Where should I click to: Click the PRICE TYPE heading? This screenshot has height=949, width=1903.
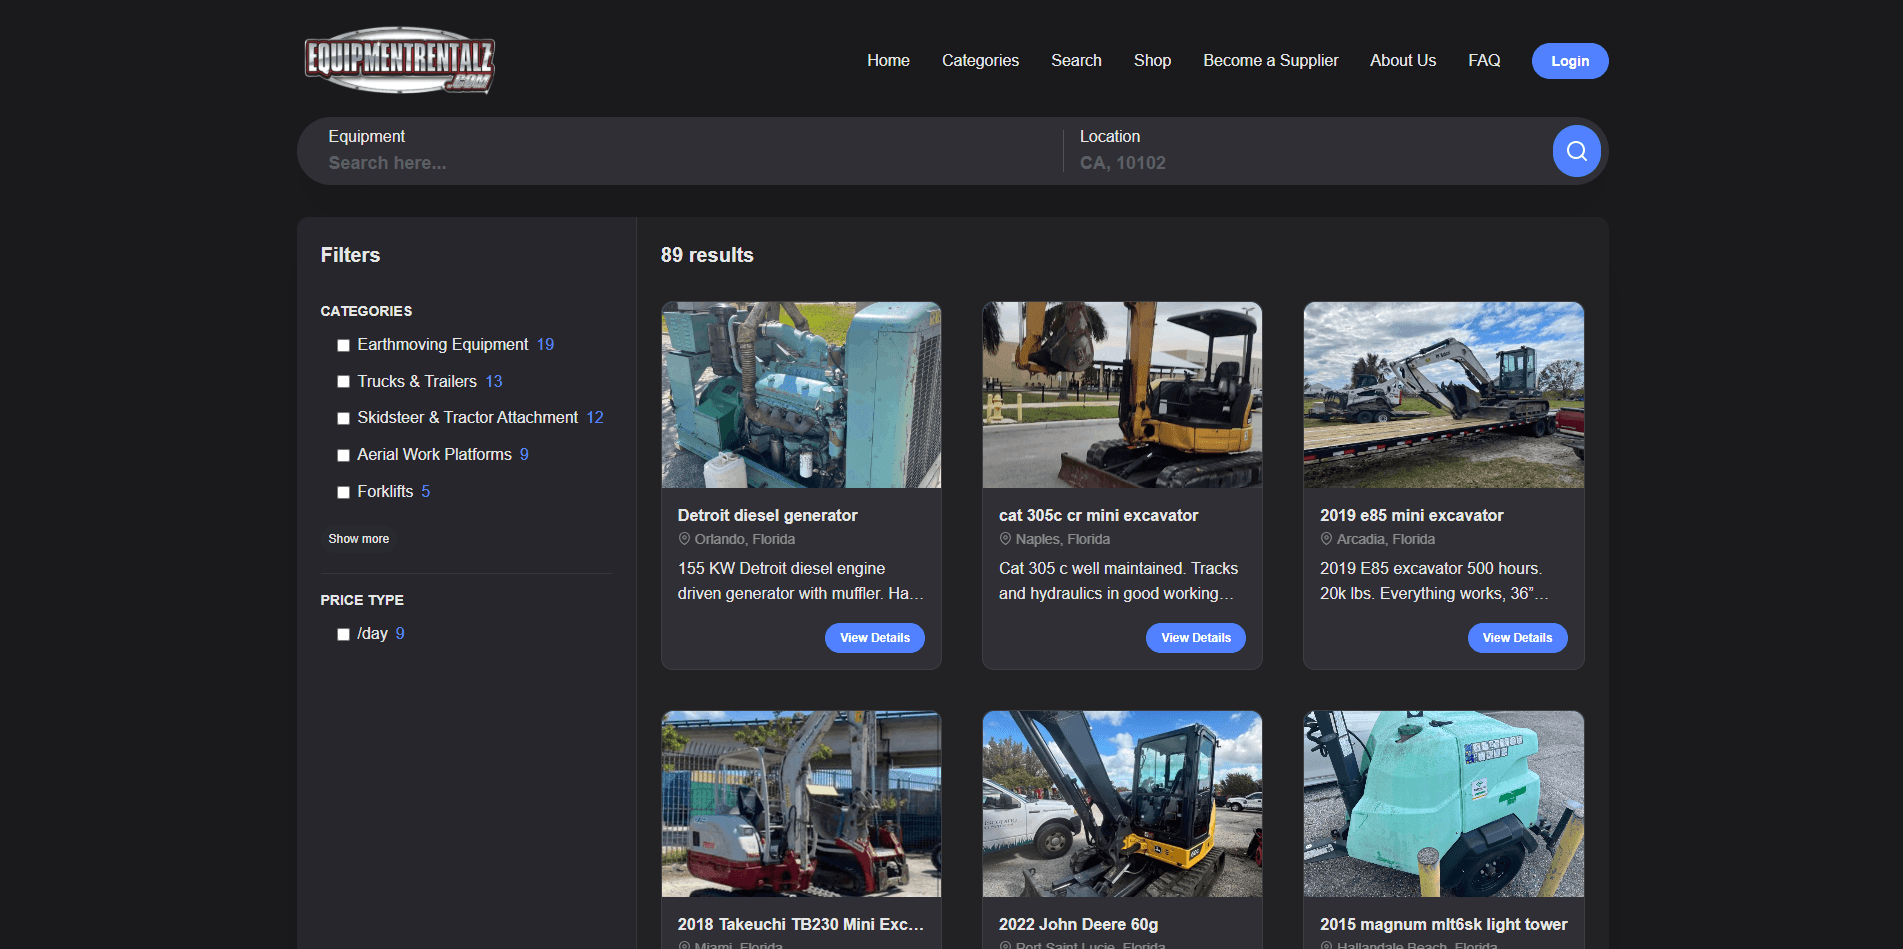pos(362,600)
